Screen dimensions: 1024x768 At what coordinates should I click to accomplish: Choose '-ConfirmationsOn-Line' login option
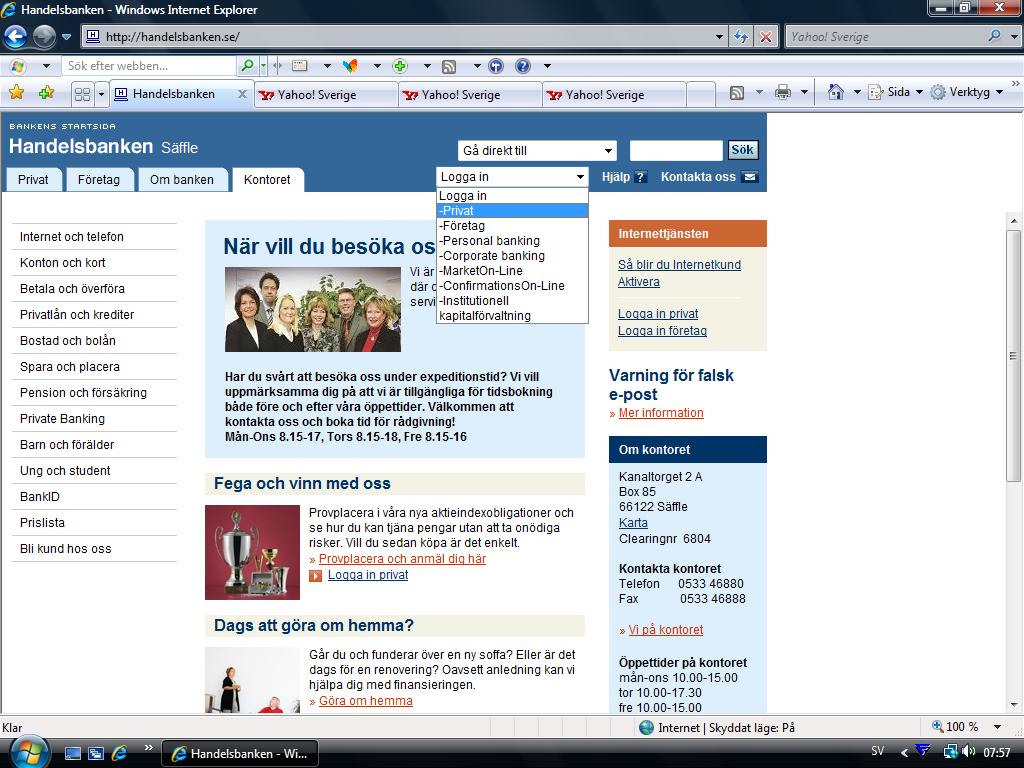tap(512, 286)
